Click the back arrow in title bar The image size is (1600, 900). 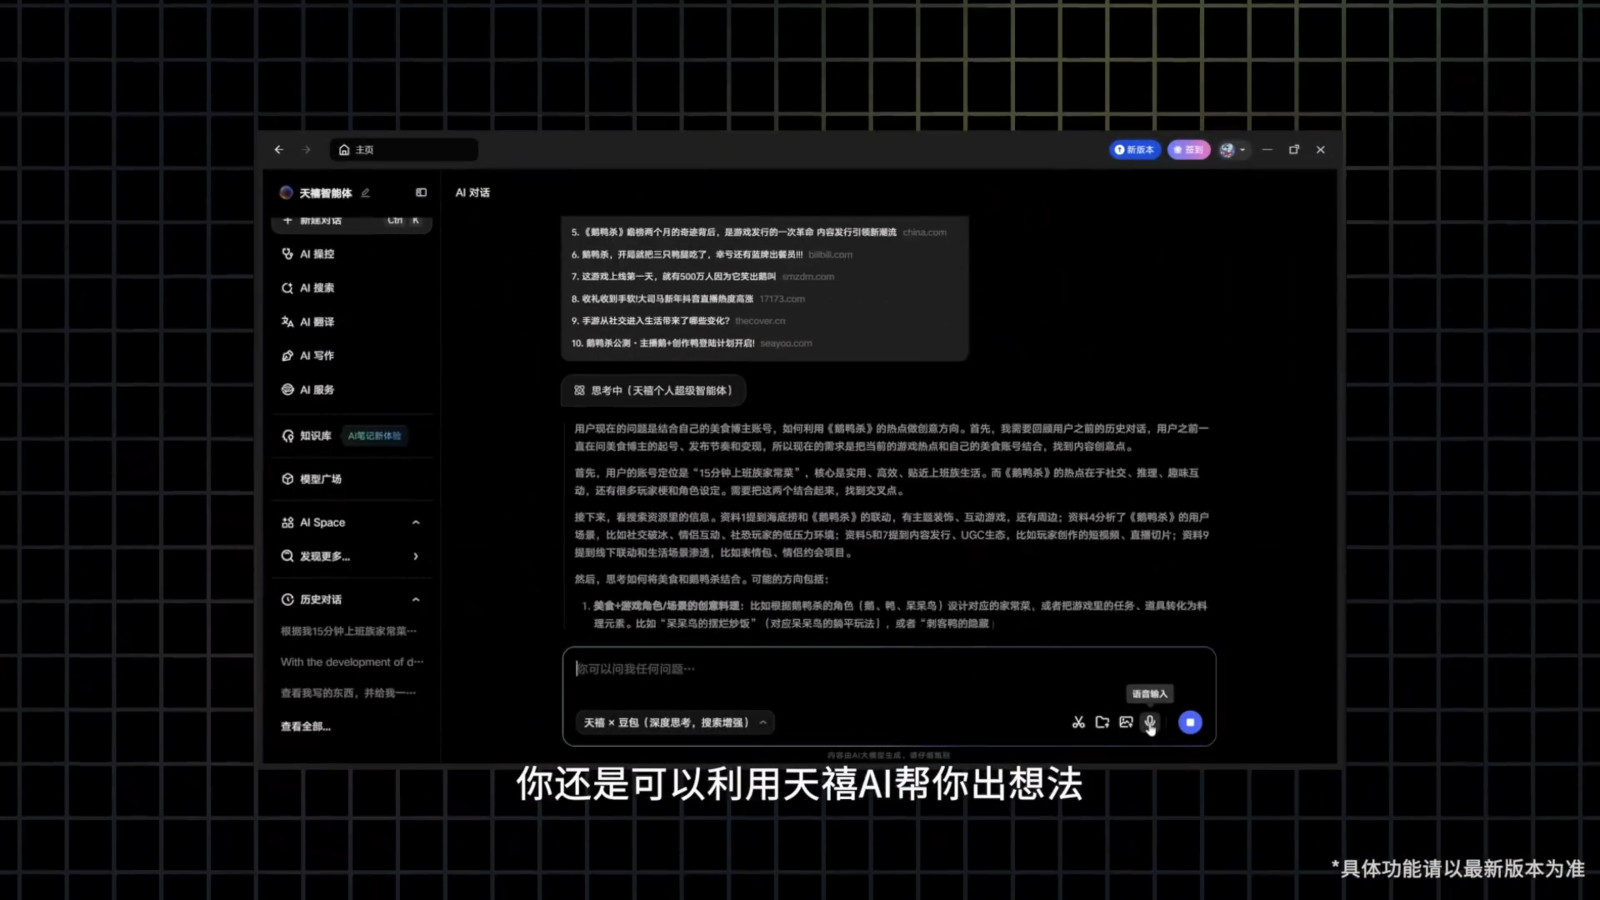coord(279,150)
